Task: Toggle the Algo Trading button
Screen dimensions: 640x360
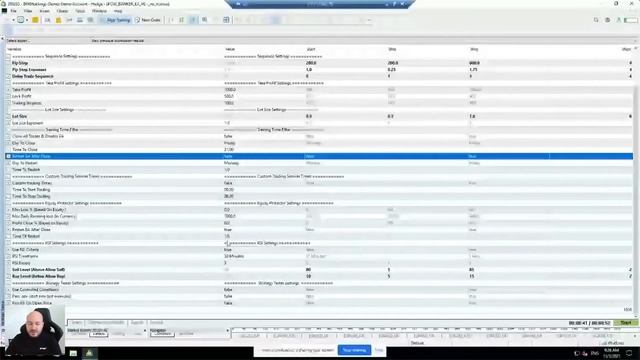Action: [x=115, y=20]
